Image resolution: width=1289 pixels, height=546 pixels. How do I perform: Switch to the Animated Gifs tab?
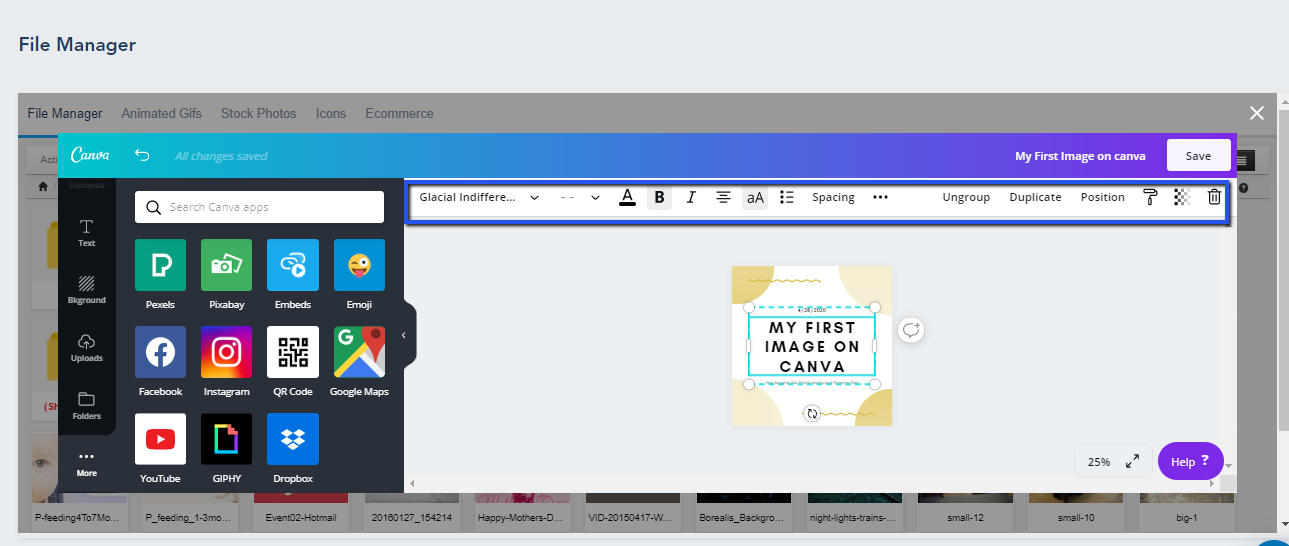click(162, 113)
